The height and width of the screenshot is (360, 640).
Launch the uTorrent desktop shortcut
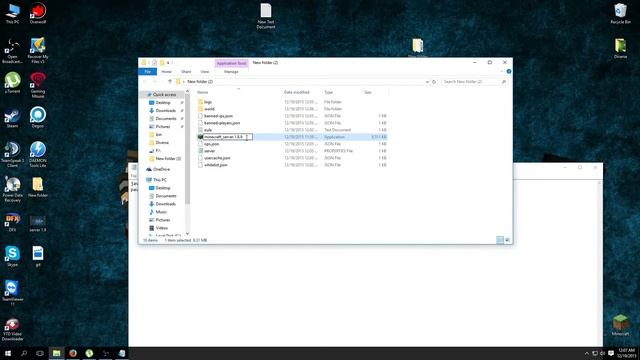12,83
